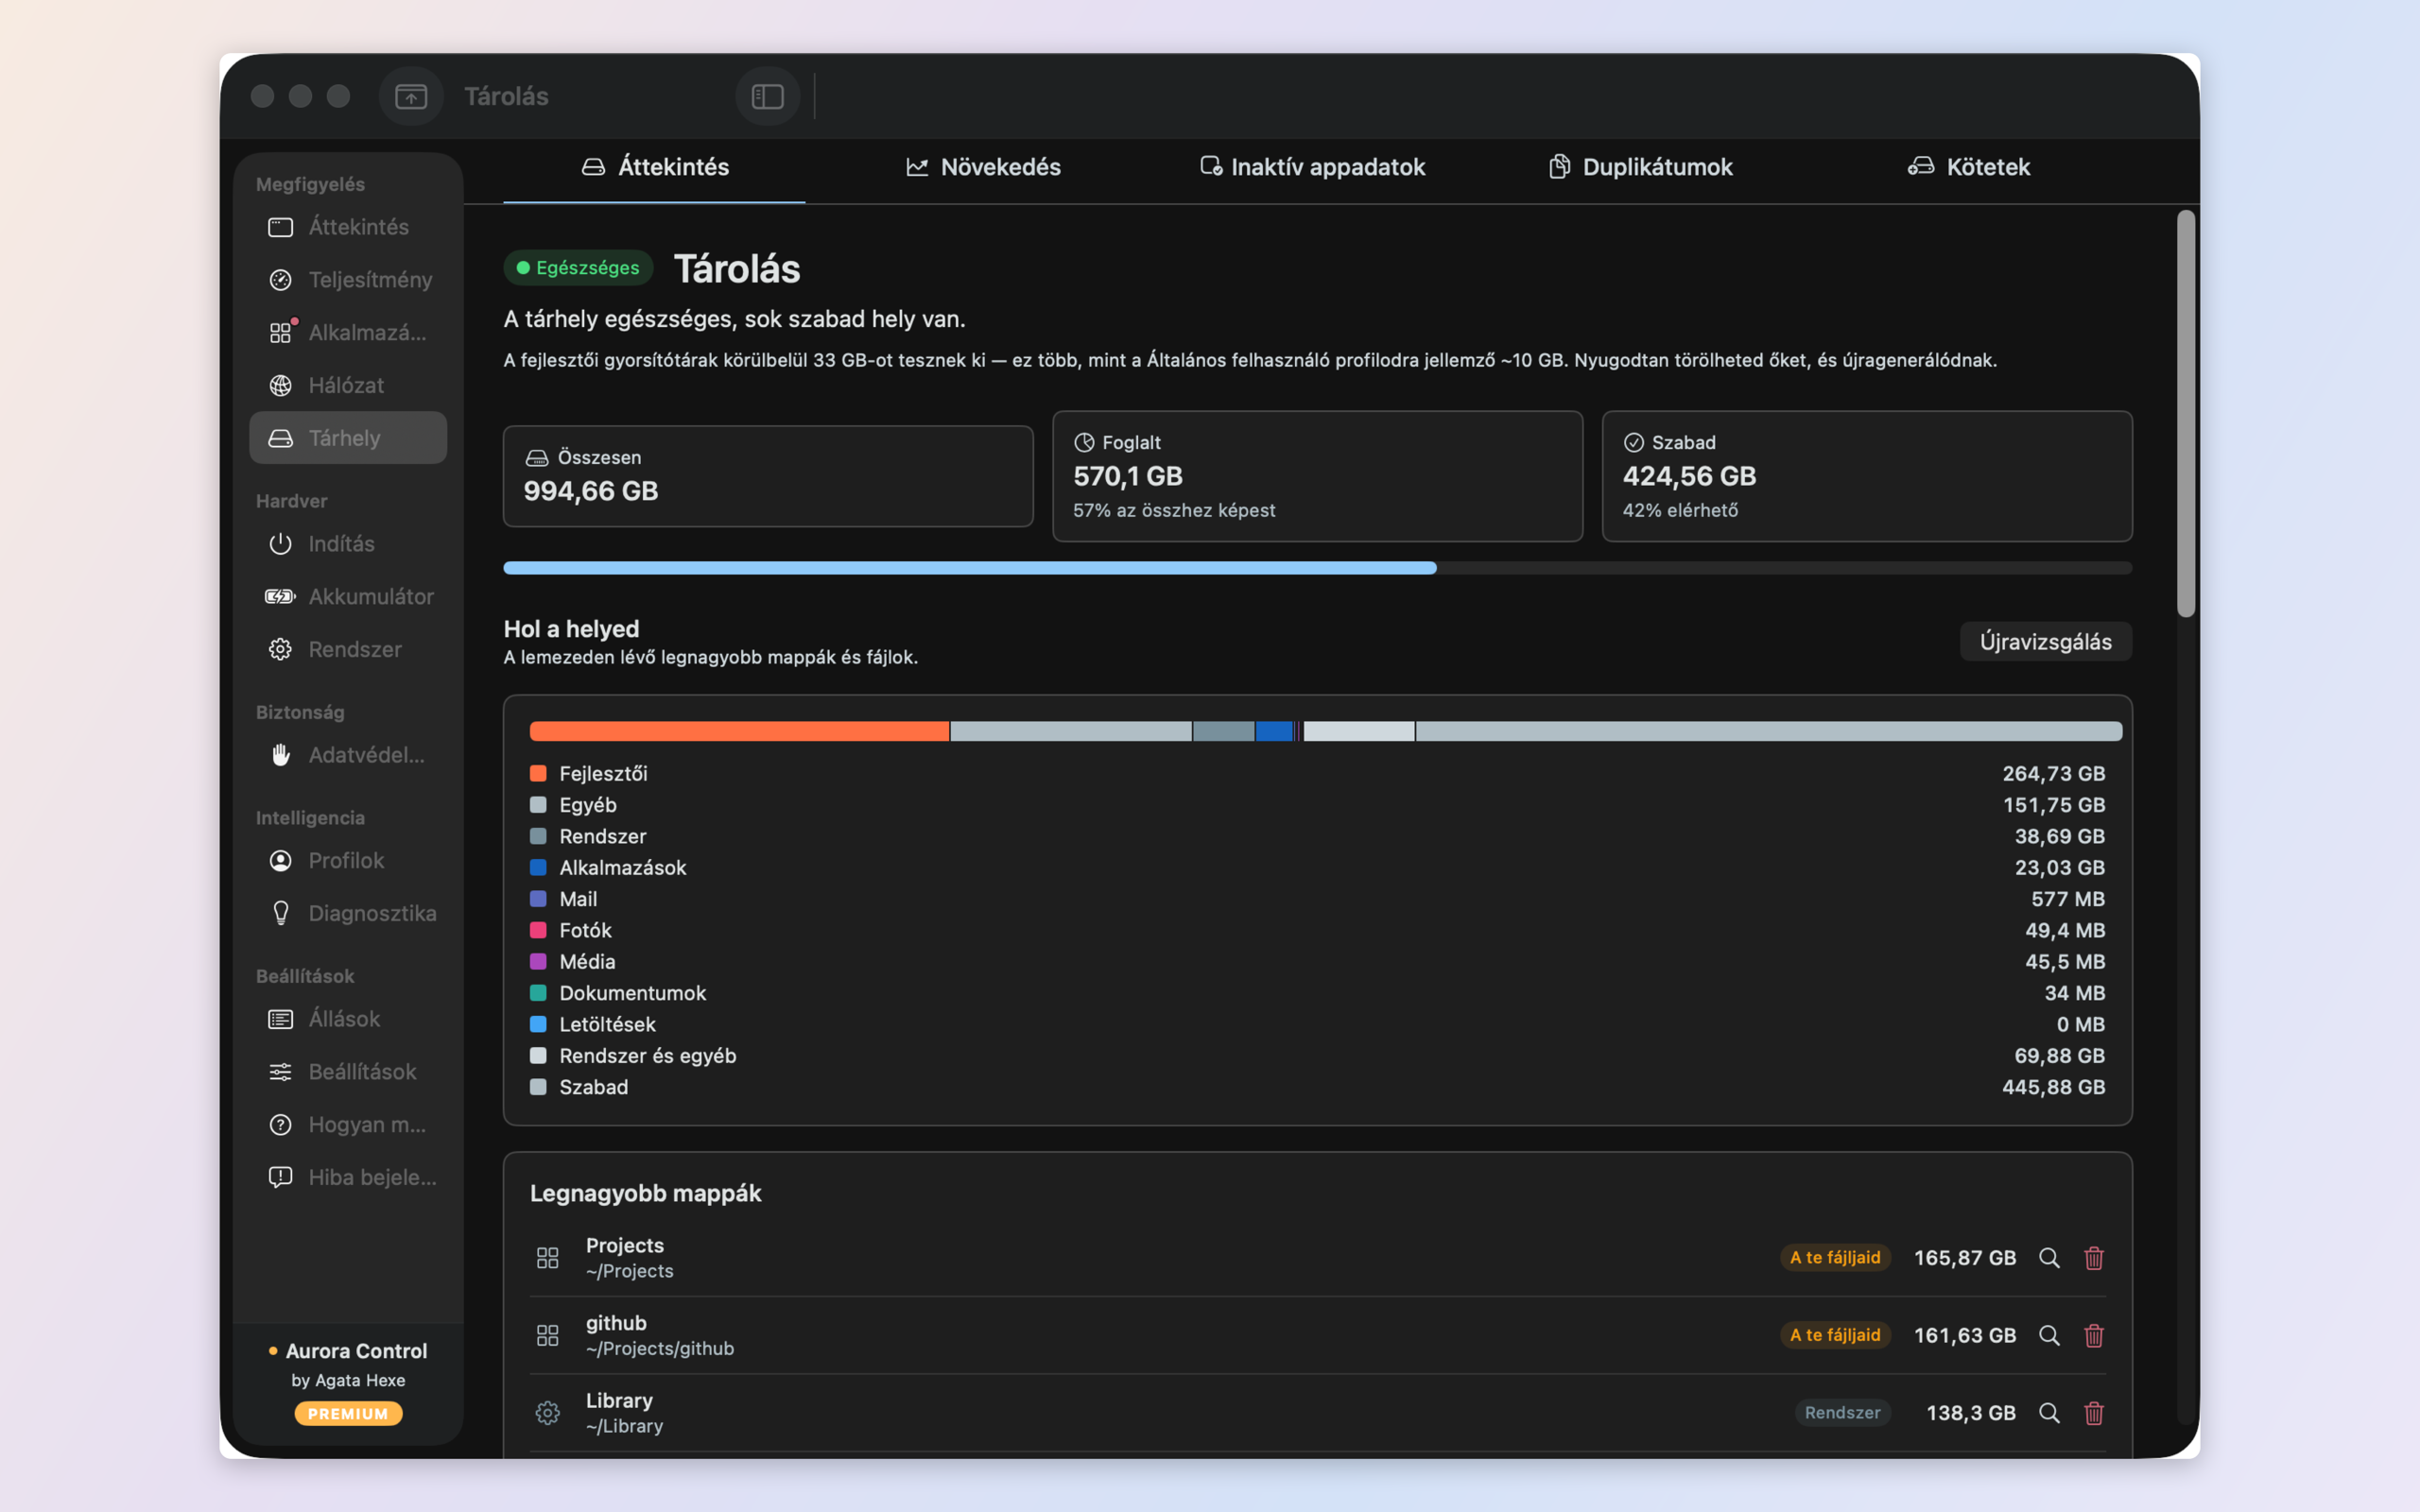Click the Szabad 424,56 GB card
2420x1512 pixels.
pos(1867,476)
